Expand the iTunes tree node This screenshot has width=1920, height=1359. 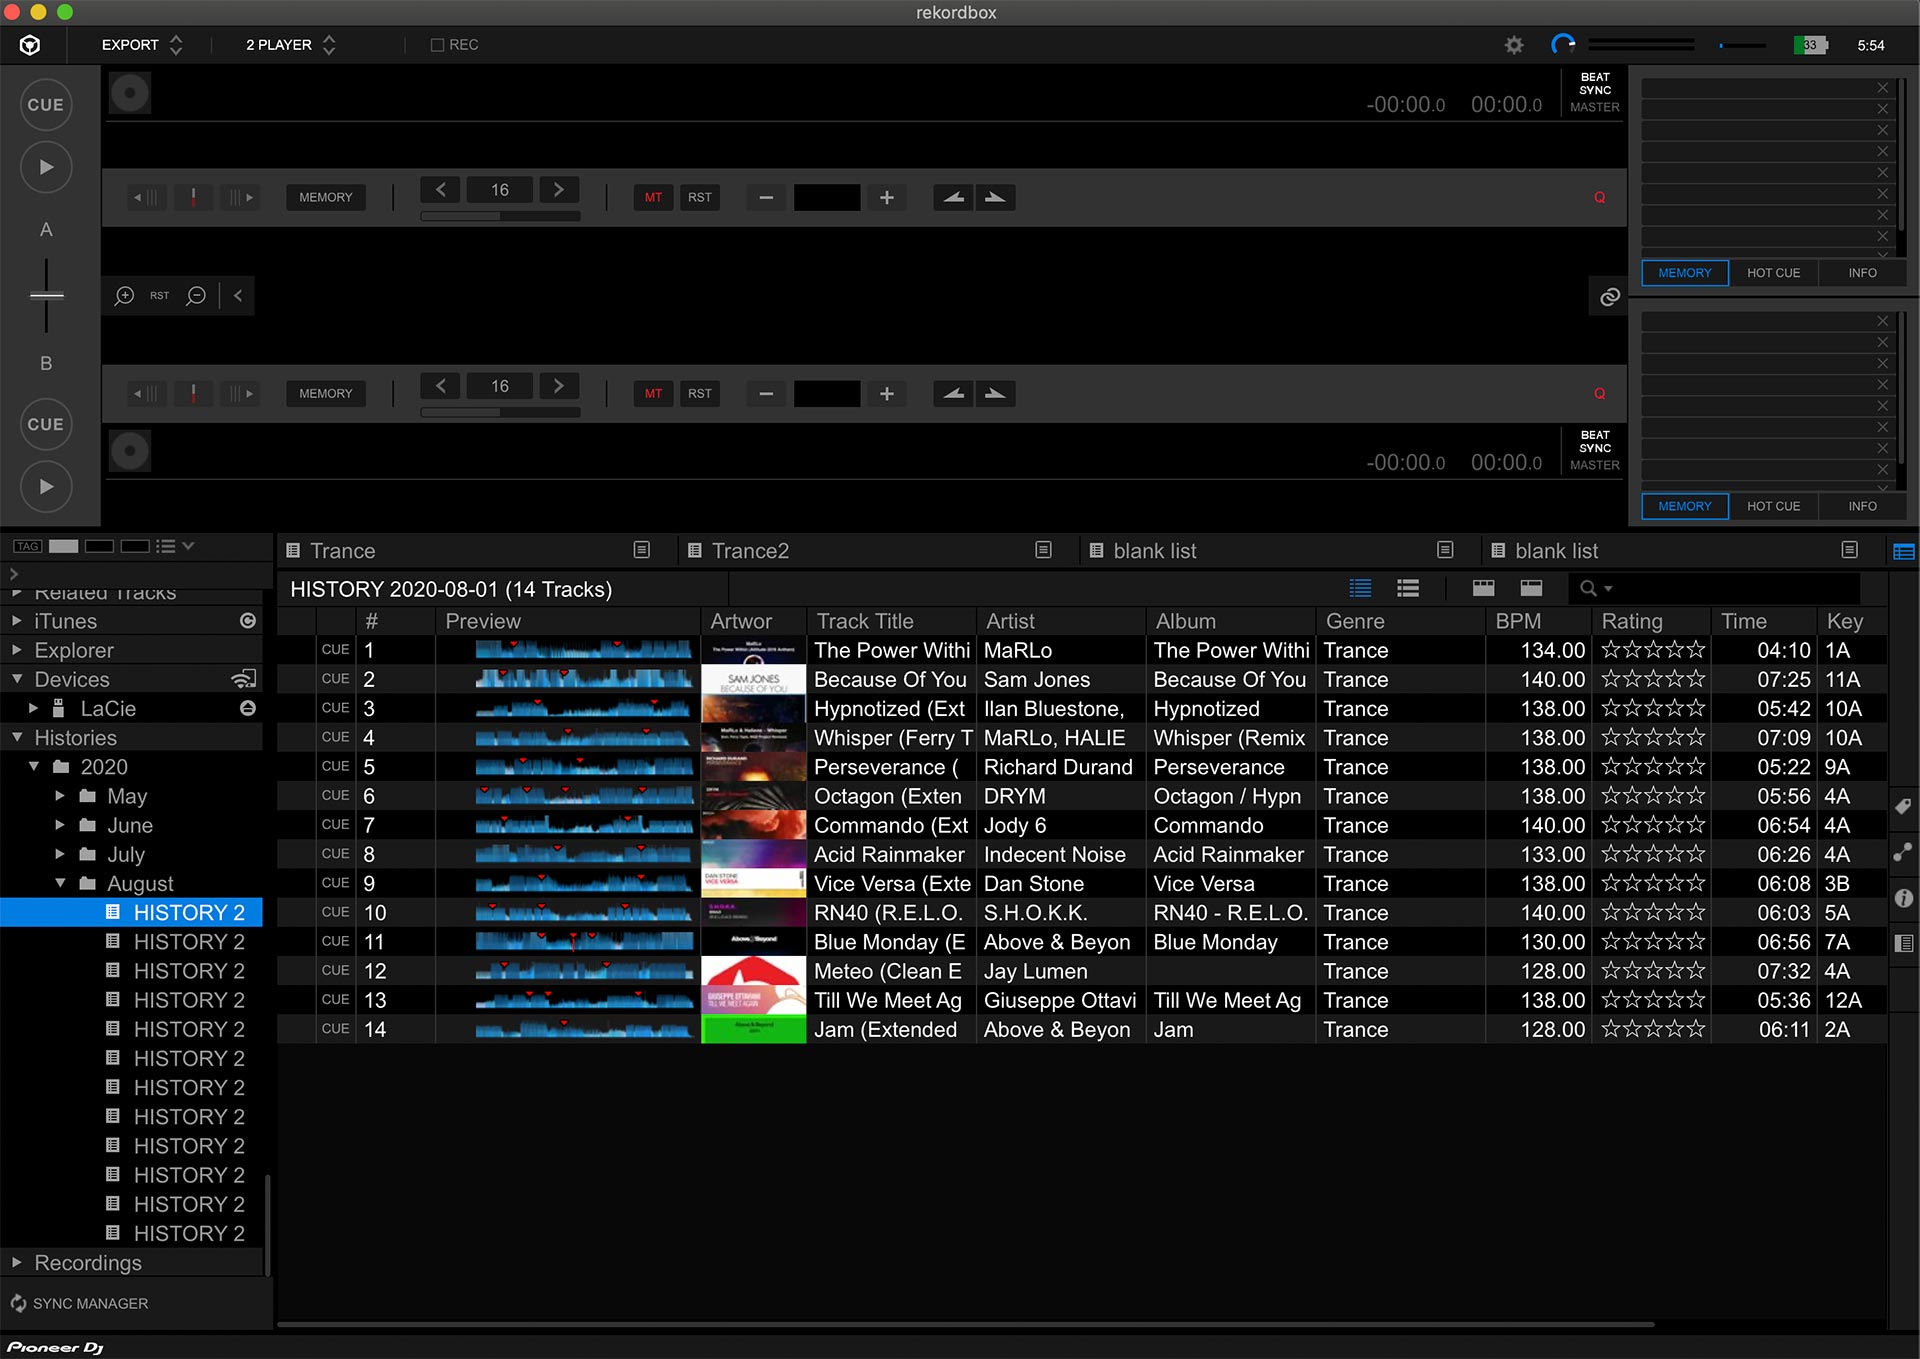coord(17,621)
